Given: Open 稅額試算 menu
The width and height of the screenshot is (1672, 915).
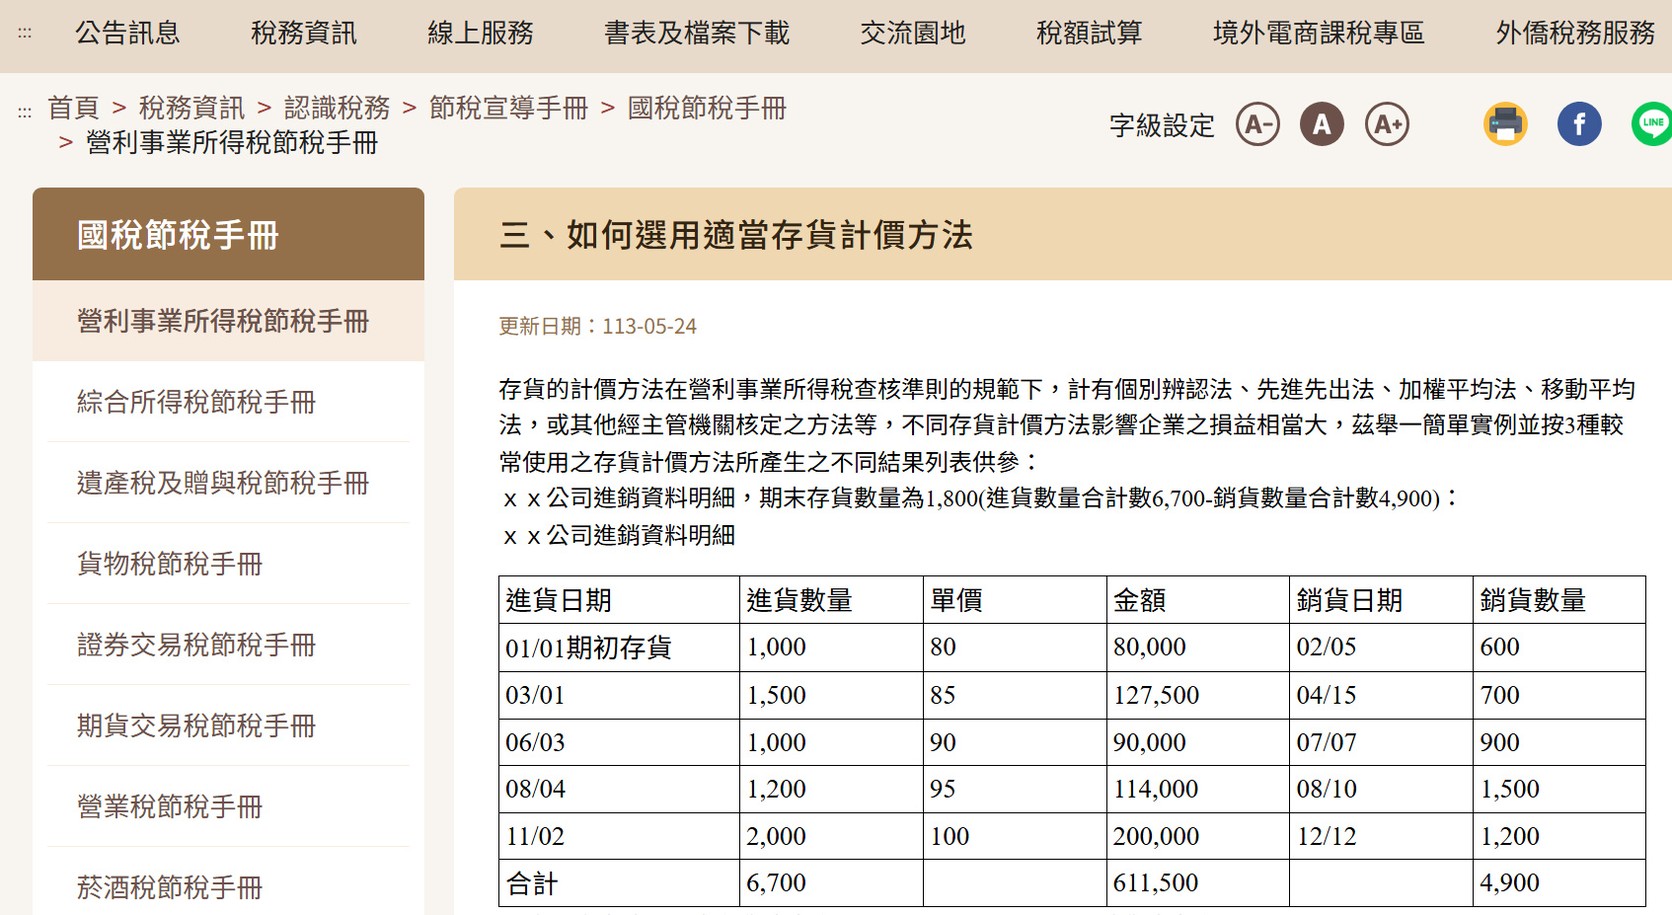Looking at the screenshot, I should 1089,33.
